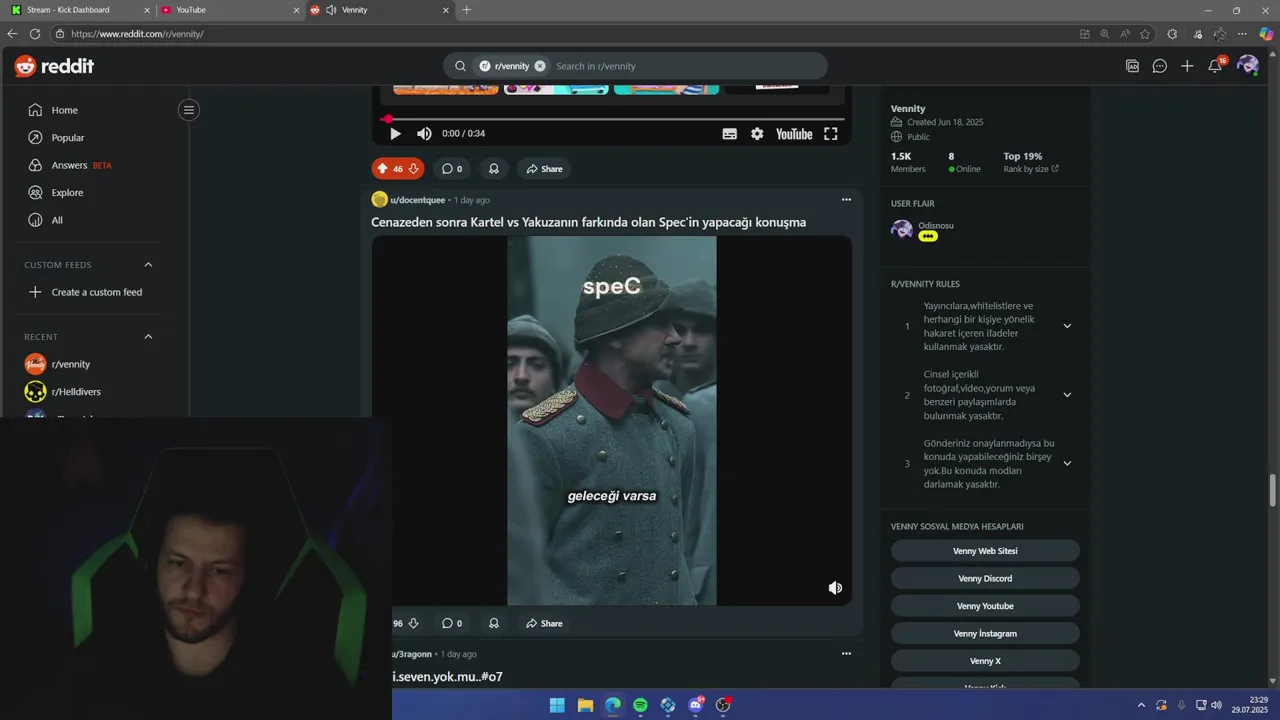Viewport: 1280px width, 720px height.
Task: Downvote the post with 46 votes
Action: coord(413,169)
